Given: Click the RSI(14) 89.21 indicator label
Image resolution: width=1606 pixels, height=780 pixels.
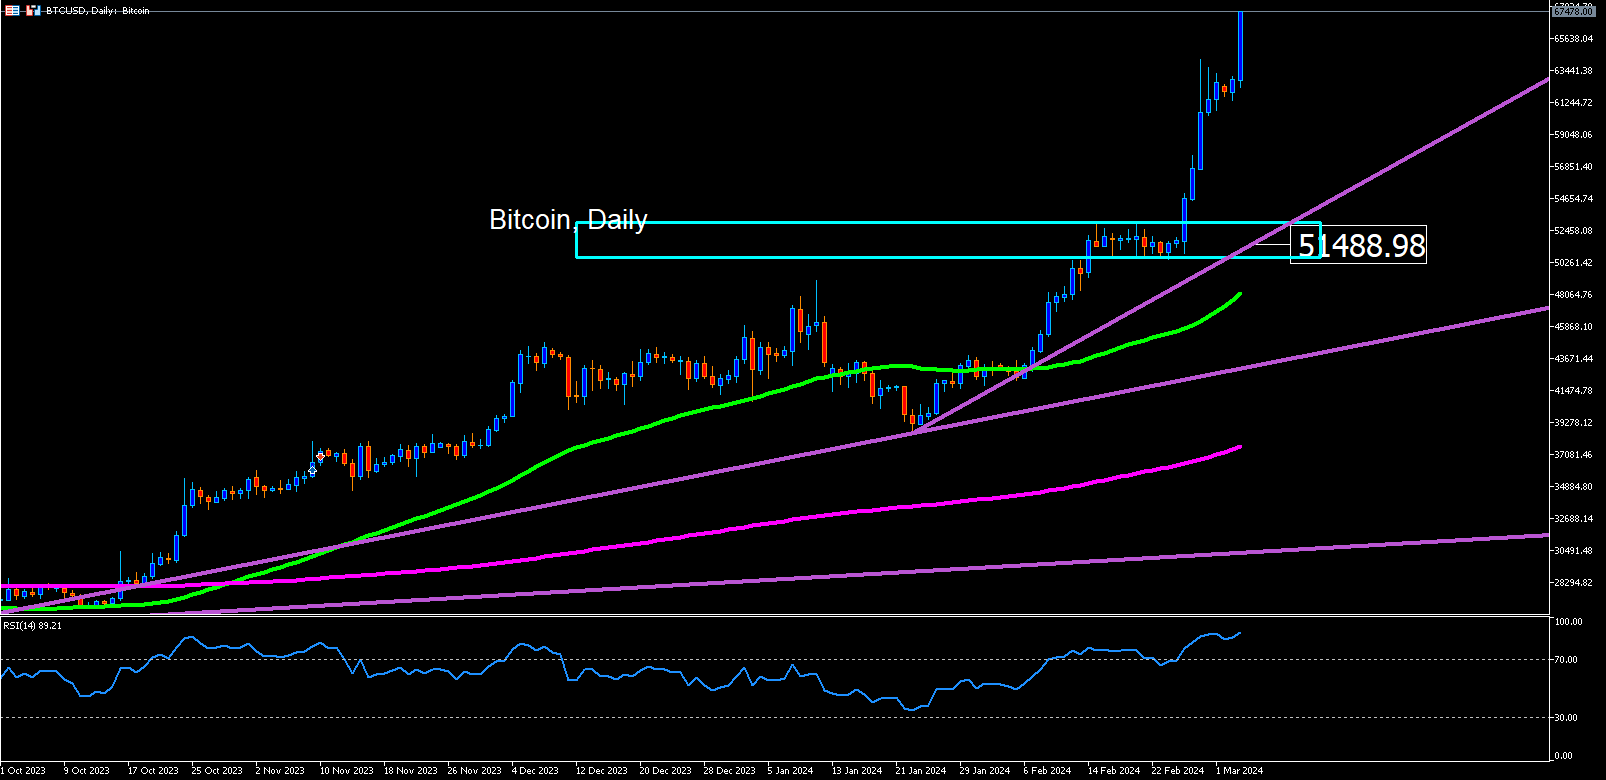Looking at the screenshot, I should [x=32, y=625].
